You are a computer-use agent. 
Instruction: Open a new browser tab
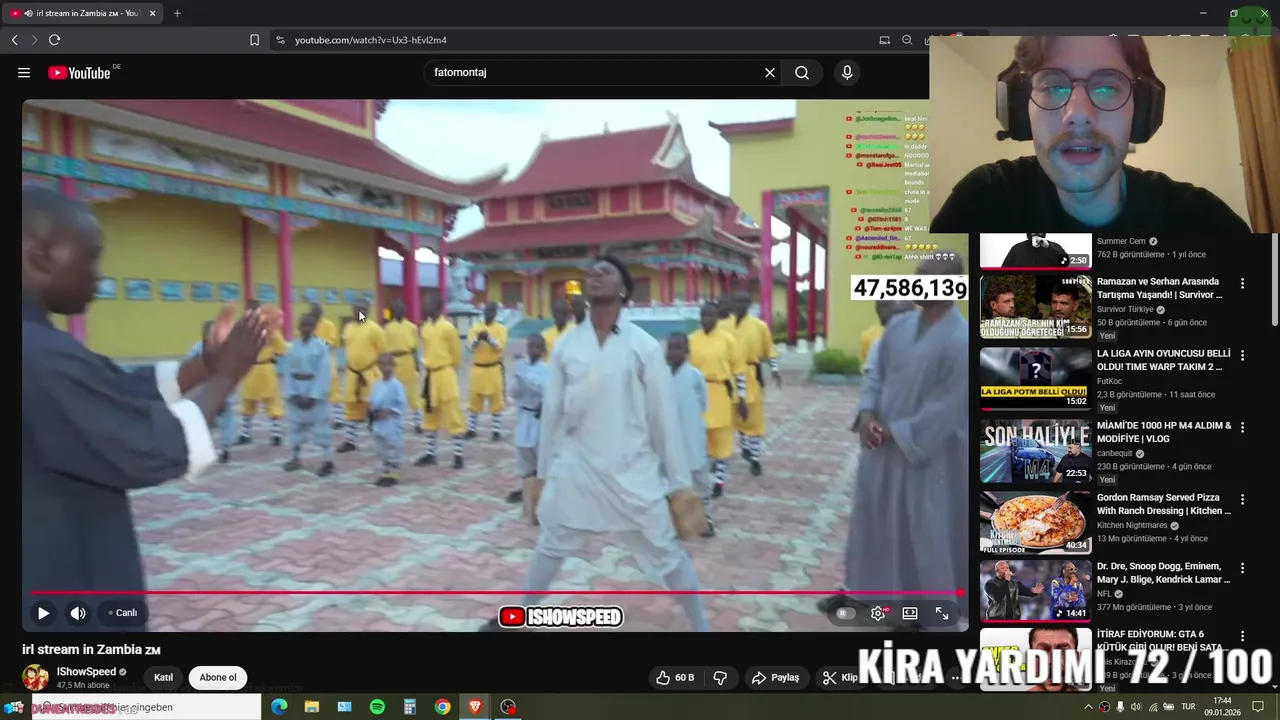(177, 13)
